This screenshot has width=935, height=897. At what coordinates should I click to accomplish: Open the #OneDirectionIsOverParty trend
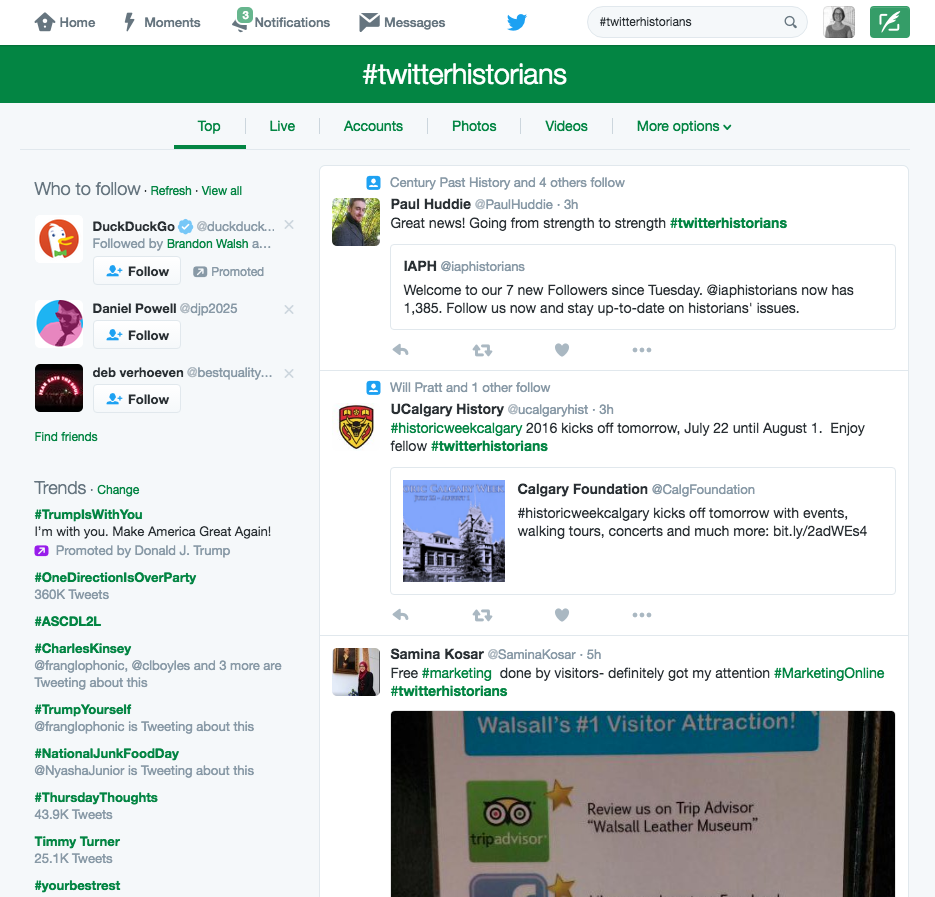coord(115,577)
